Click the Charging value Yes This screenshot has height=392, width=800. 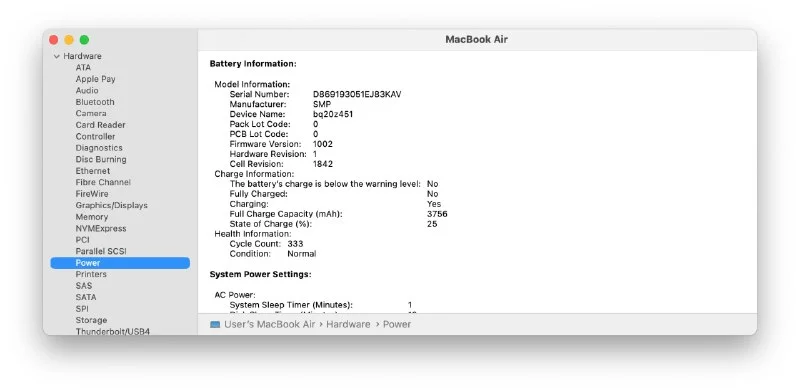tap(434, 204)
